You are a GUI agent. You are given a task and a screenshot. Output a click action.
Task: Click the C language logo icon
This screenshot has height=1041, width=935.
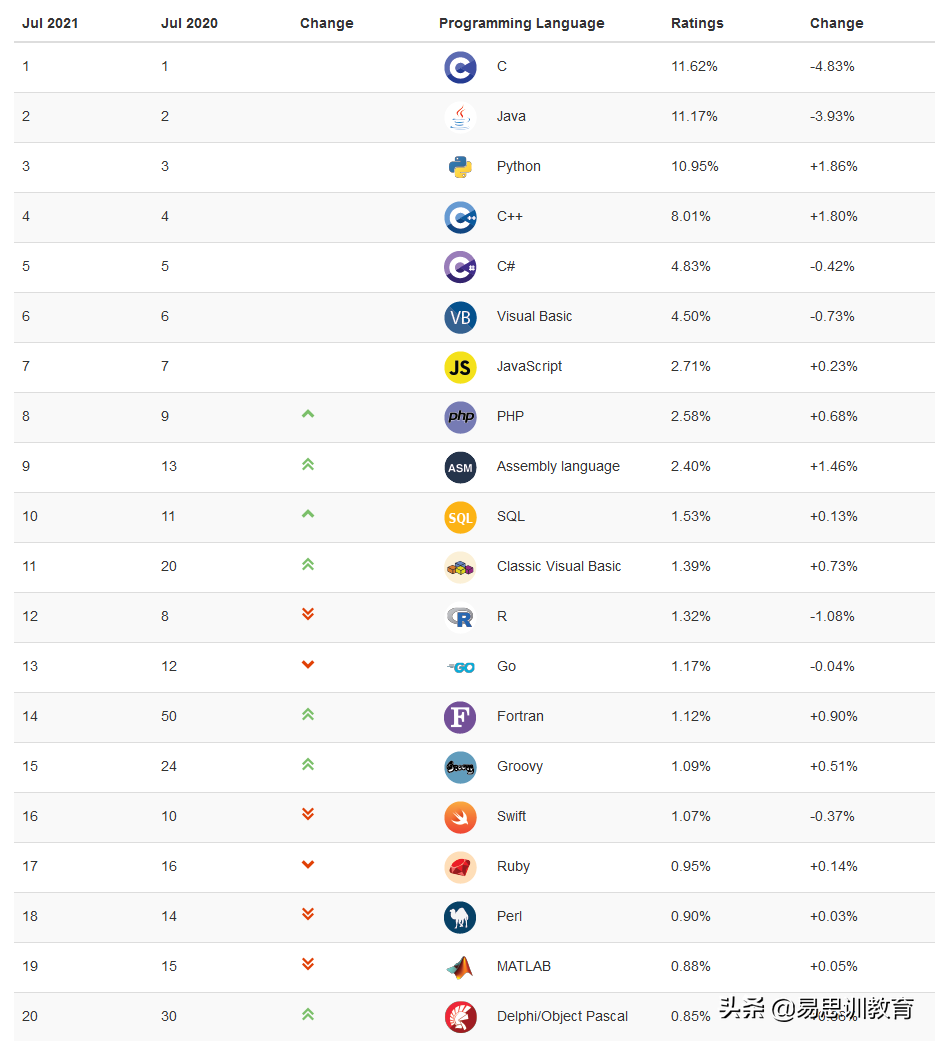pos(460,67)
